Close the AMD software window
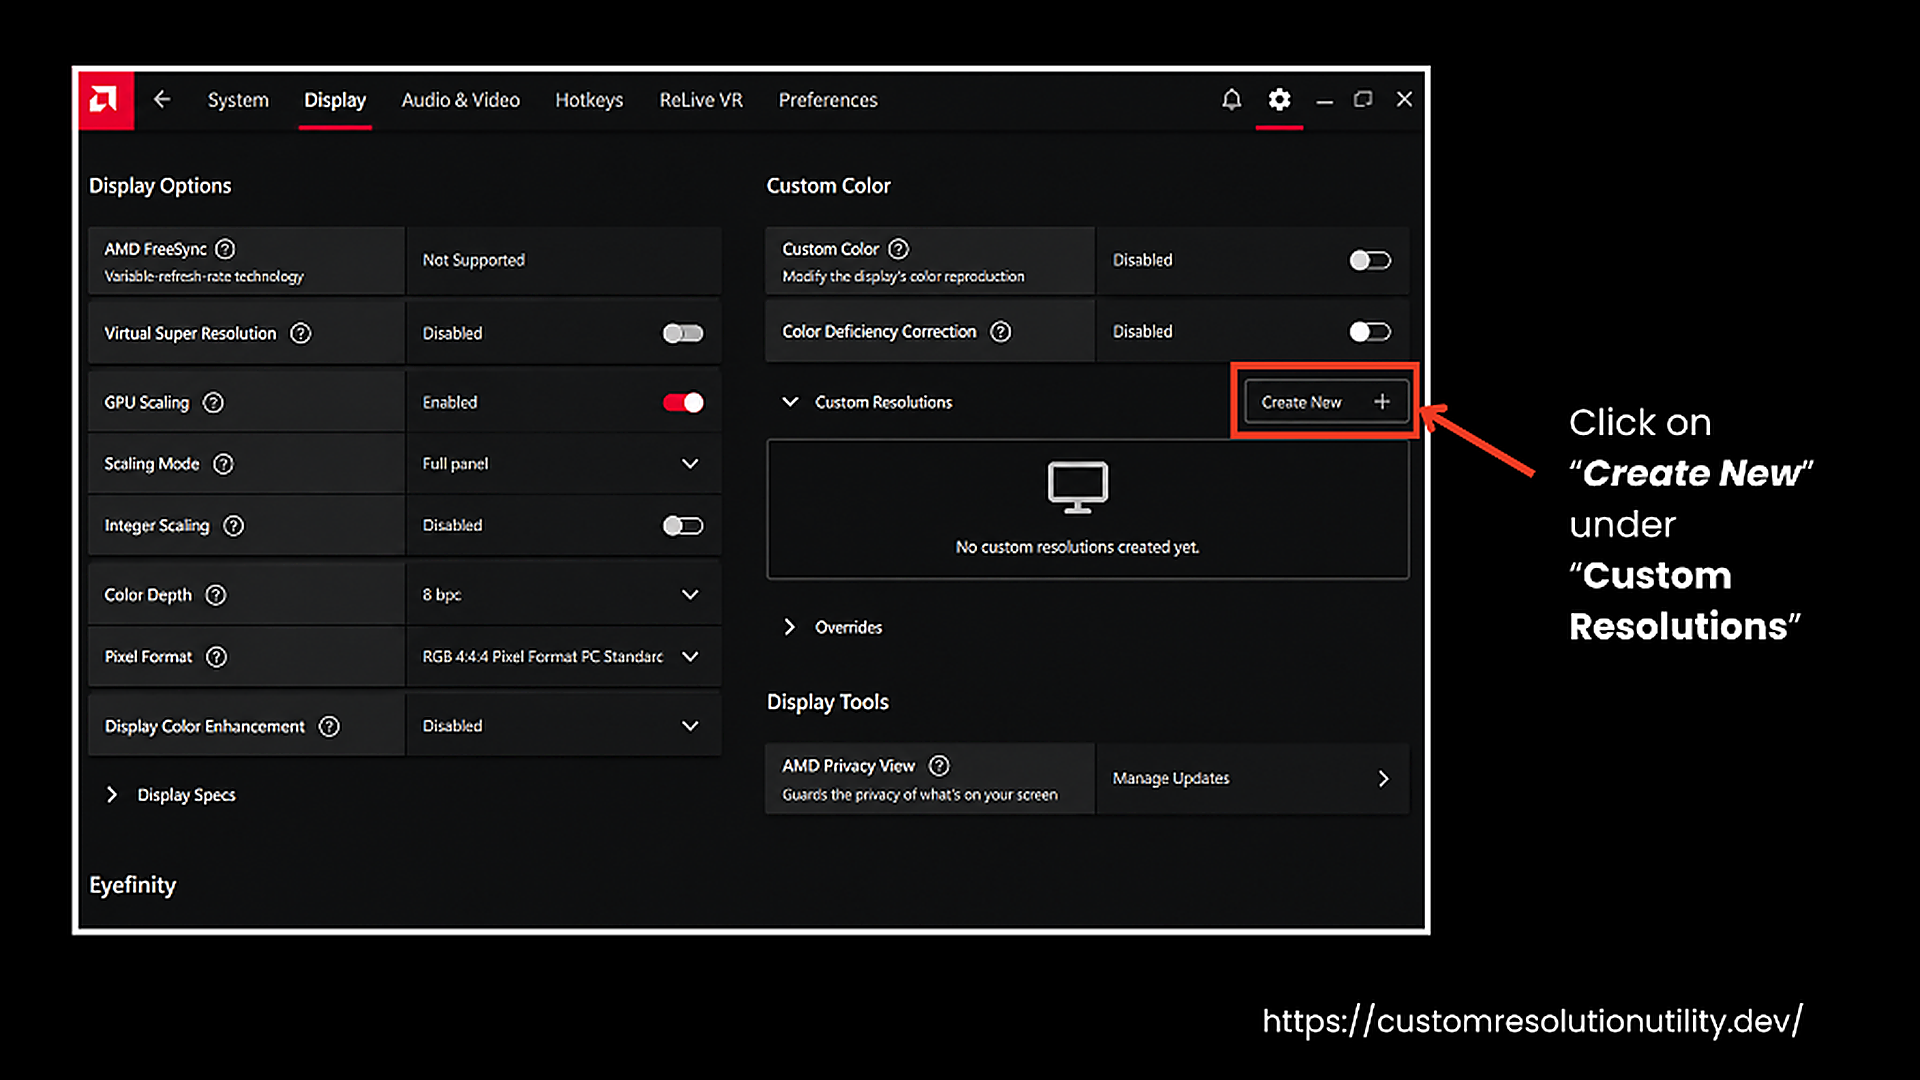Image resolution: width=1920 pixels, height=1080 pixels. pos(1404,99)
